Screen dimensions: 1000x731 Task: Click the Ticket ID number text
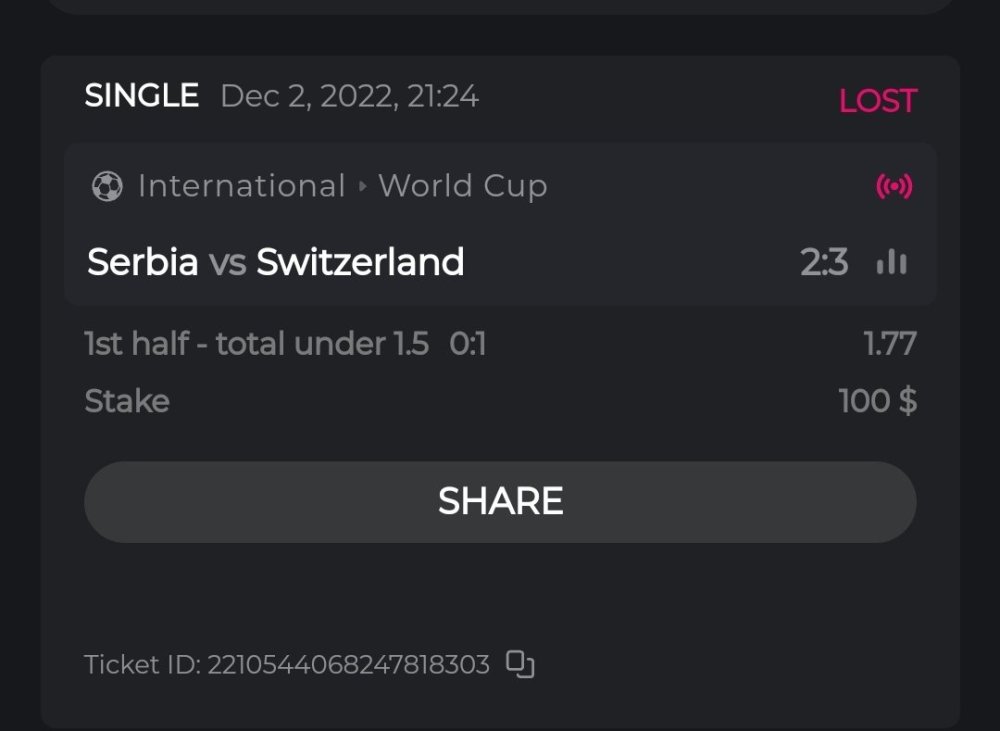coord(348,665)
